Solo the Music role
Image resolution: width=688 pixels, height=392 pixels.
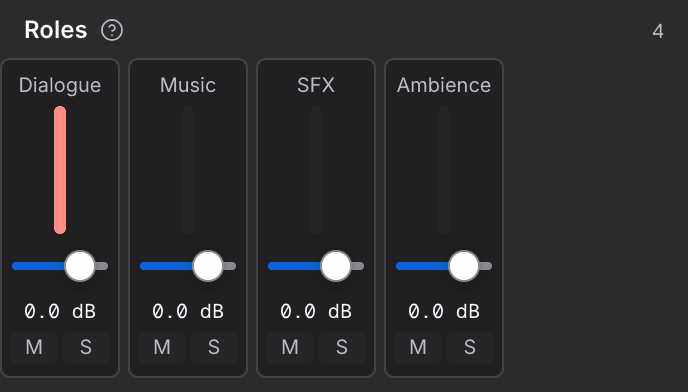(214, 348)
